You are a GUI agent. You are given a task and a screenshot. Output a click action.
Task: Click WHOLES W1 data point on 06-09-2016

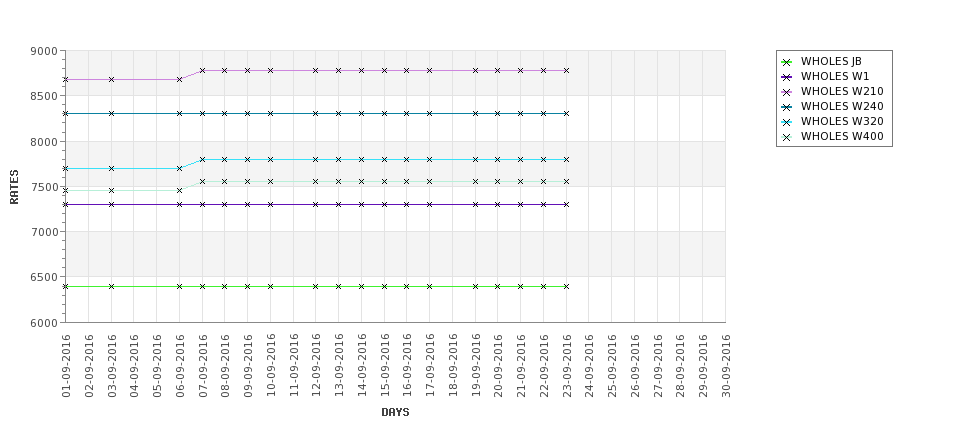[180, 205]
